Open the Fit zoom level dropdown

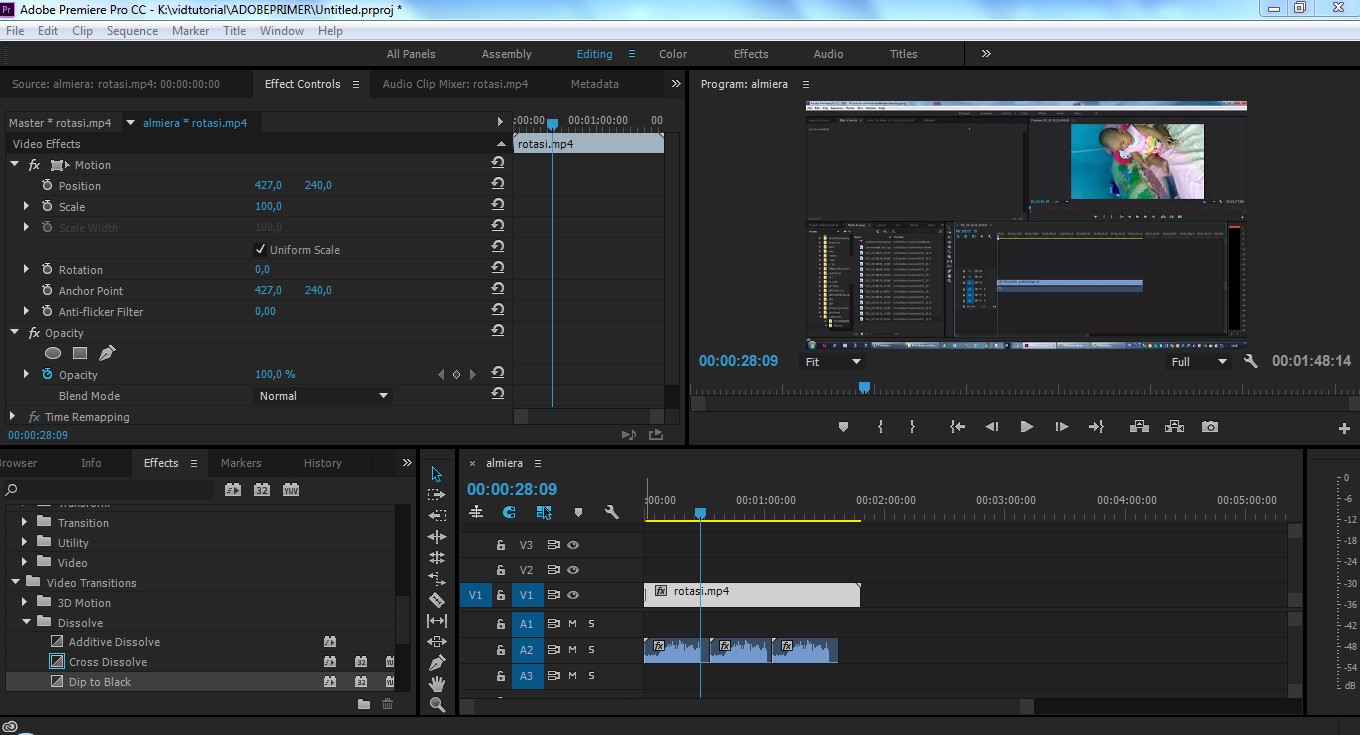(833, 362)
